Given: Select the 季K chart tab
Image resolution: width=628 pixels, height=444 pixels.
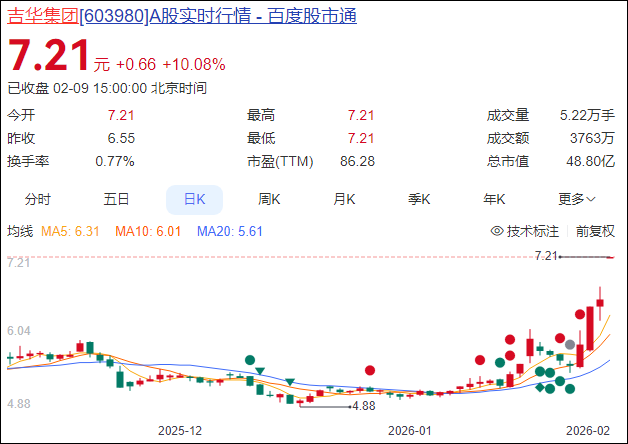Looking at the screenshot, I should pos(419,199).
